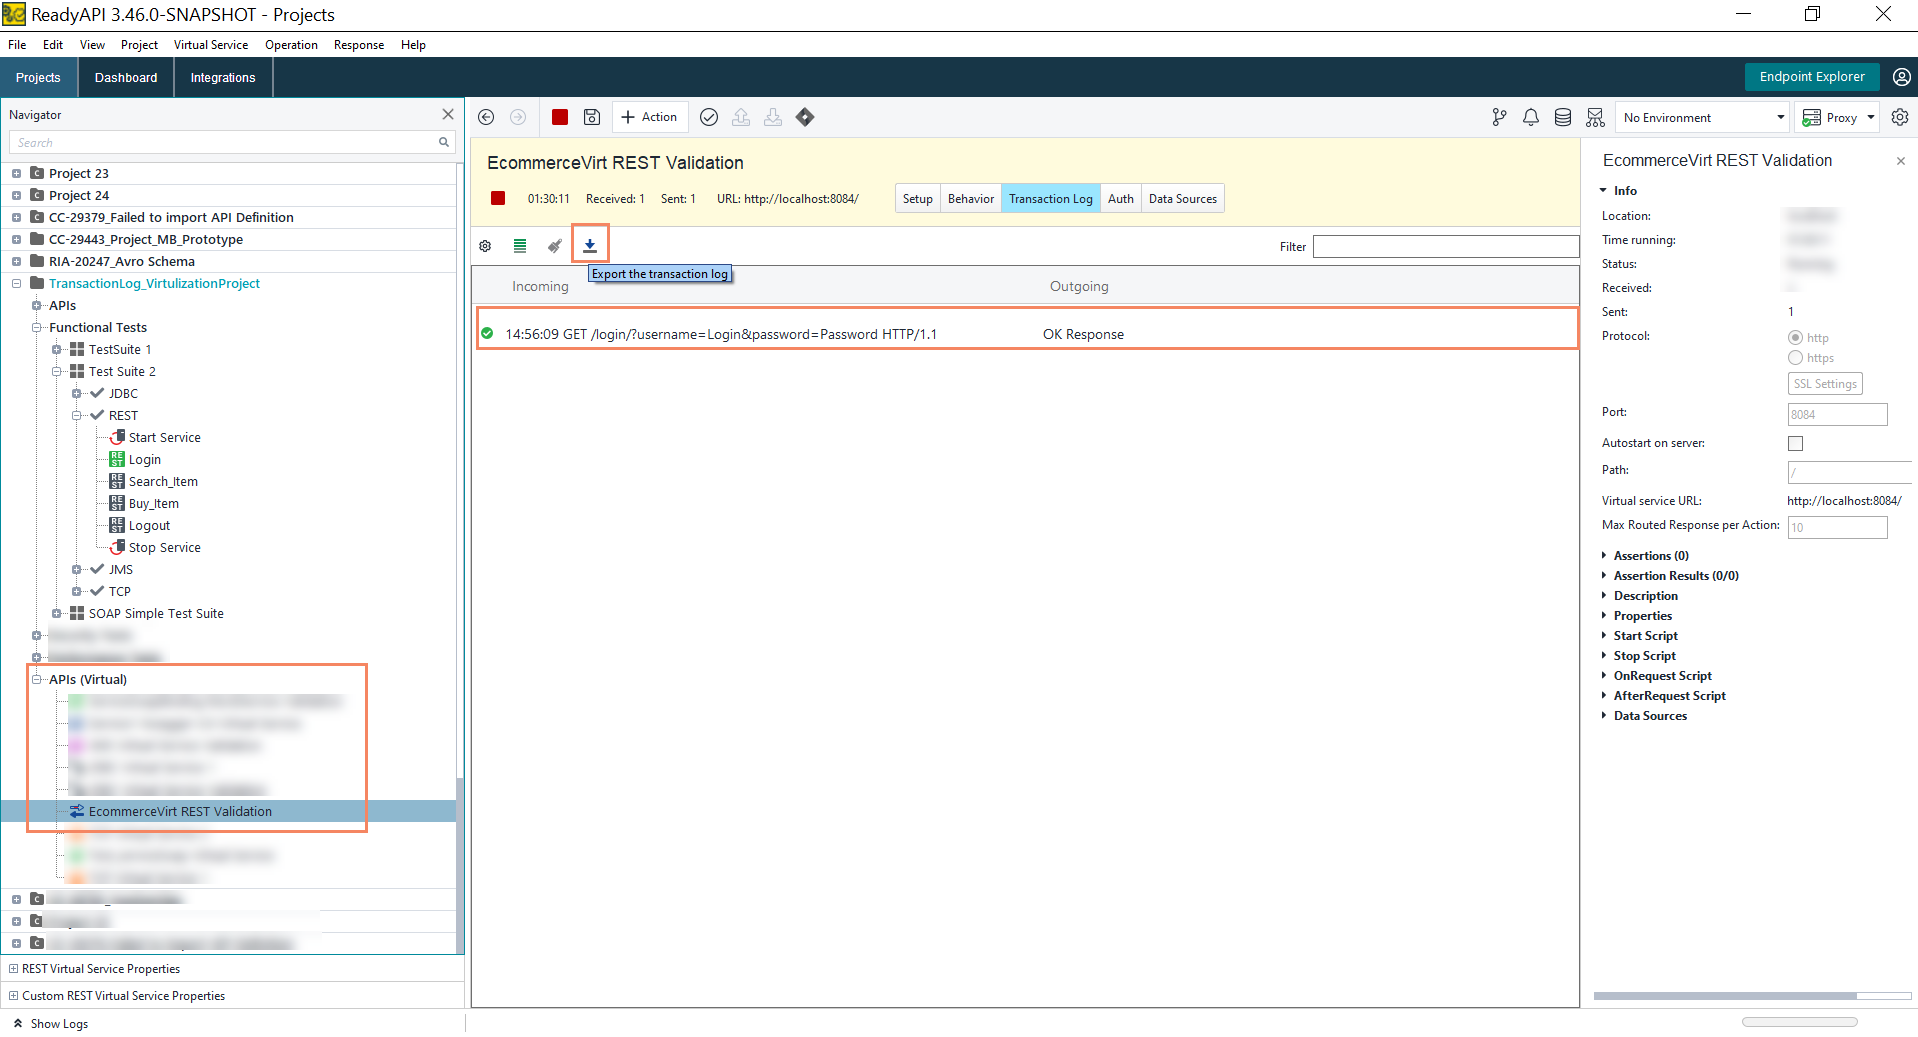Open transaction log settings gear icon
1918x1037 pixels.
(485, 246)
